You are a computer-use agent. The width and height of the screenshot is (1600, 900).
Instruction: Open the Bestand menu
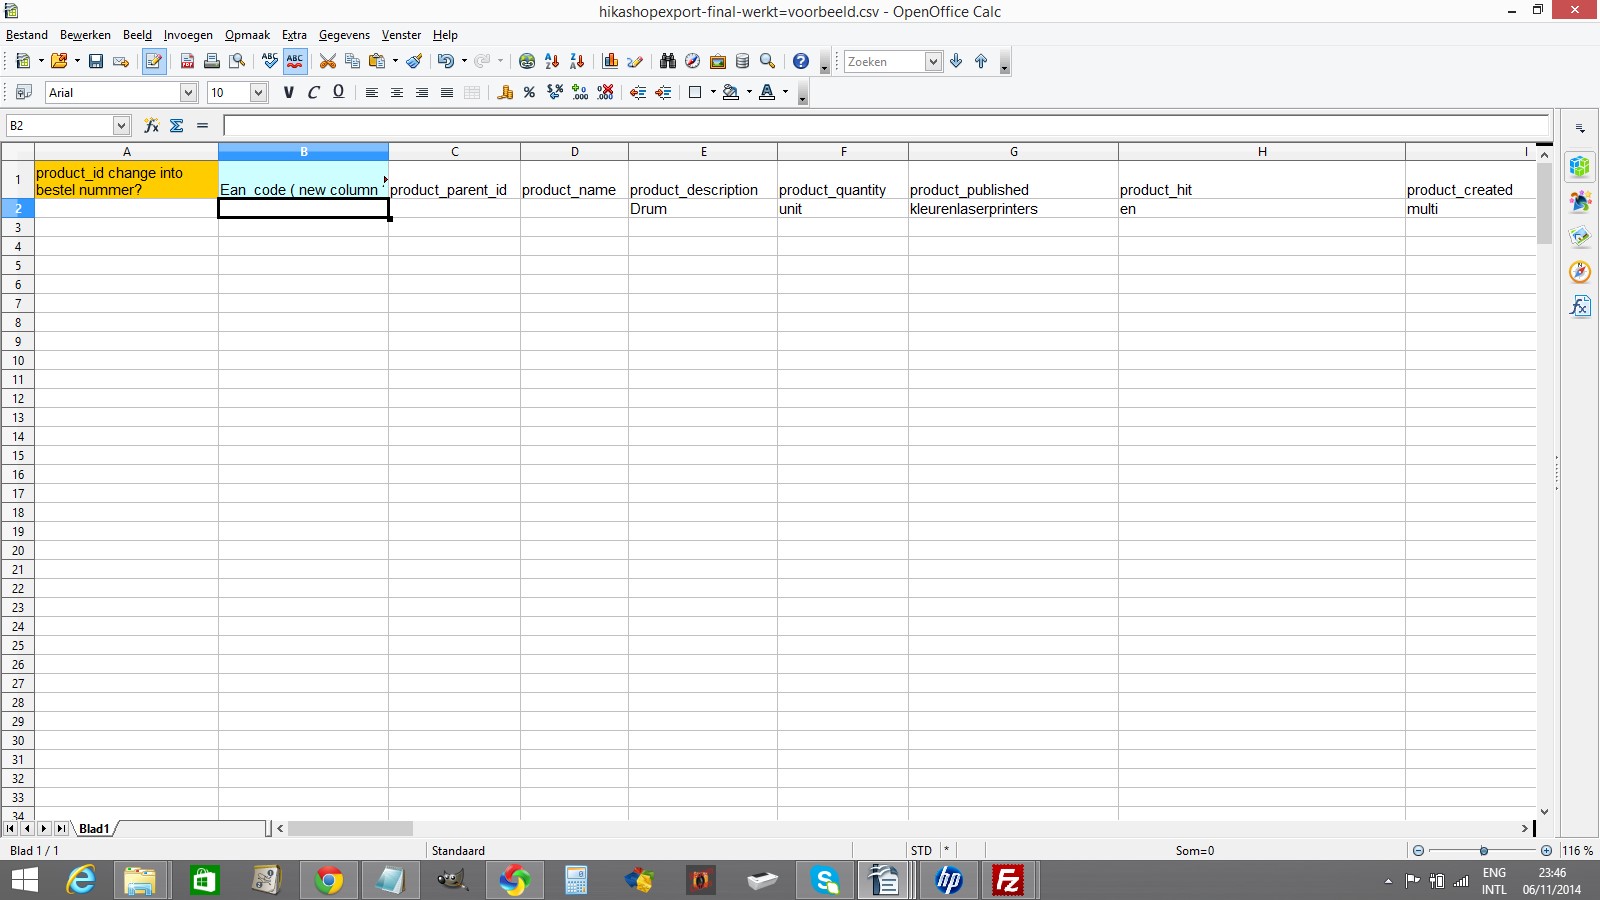[27, 35]
